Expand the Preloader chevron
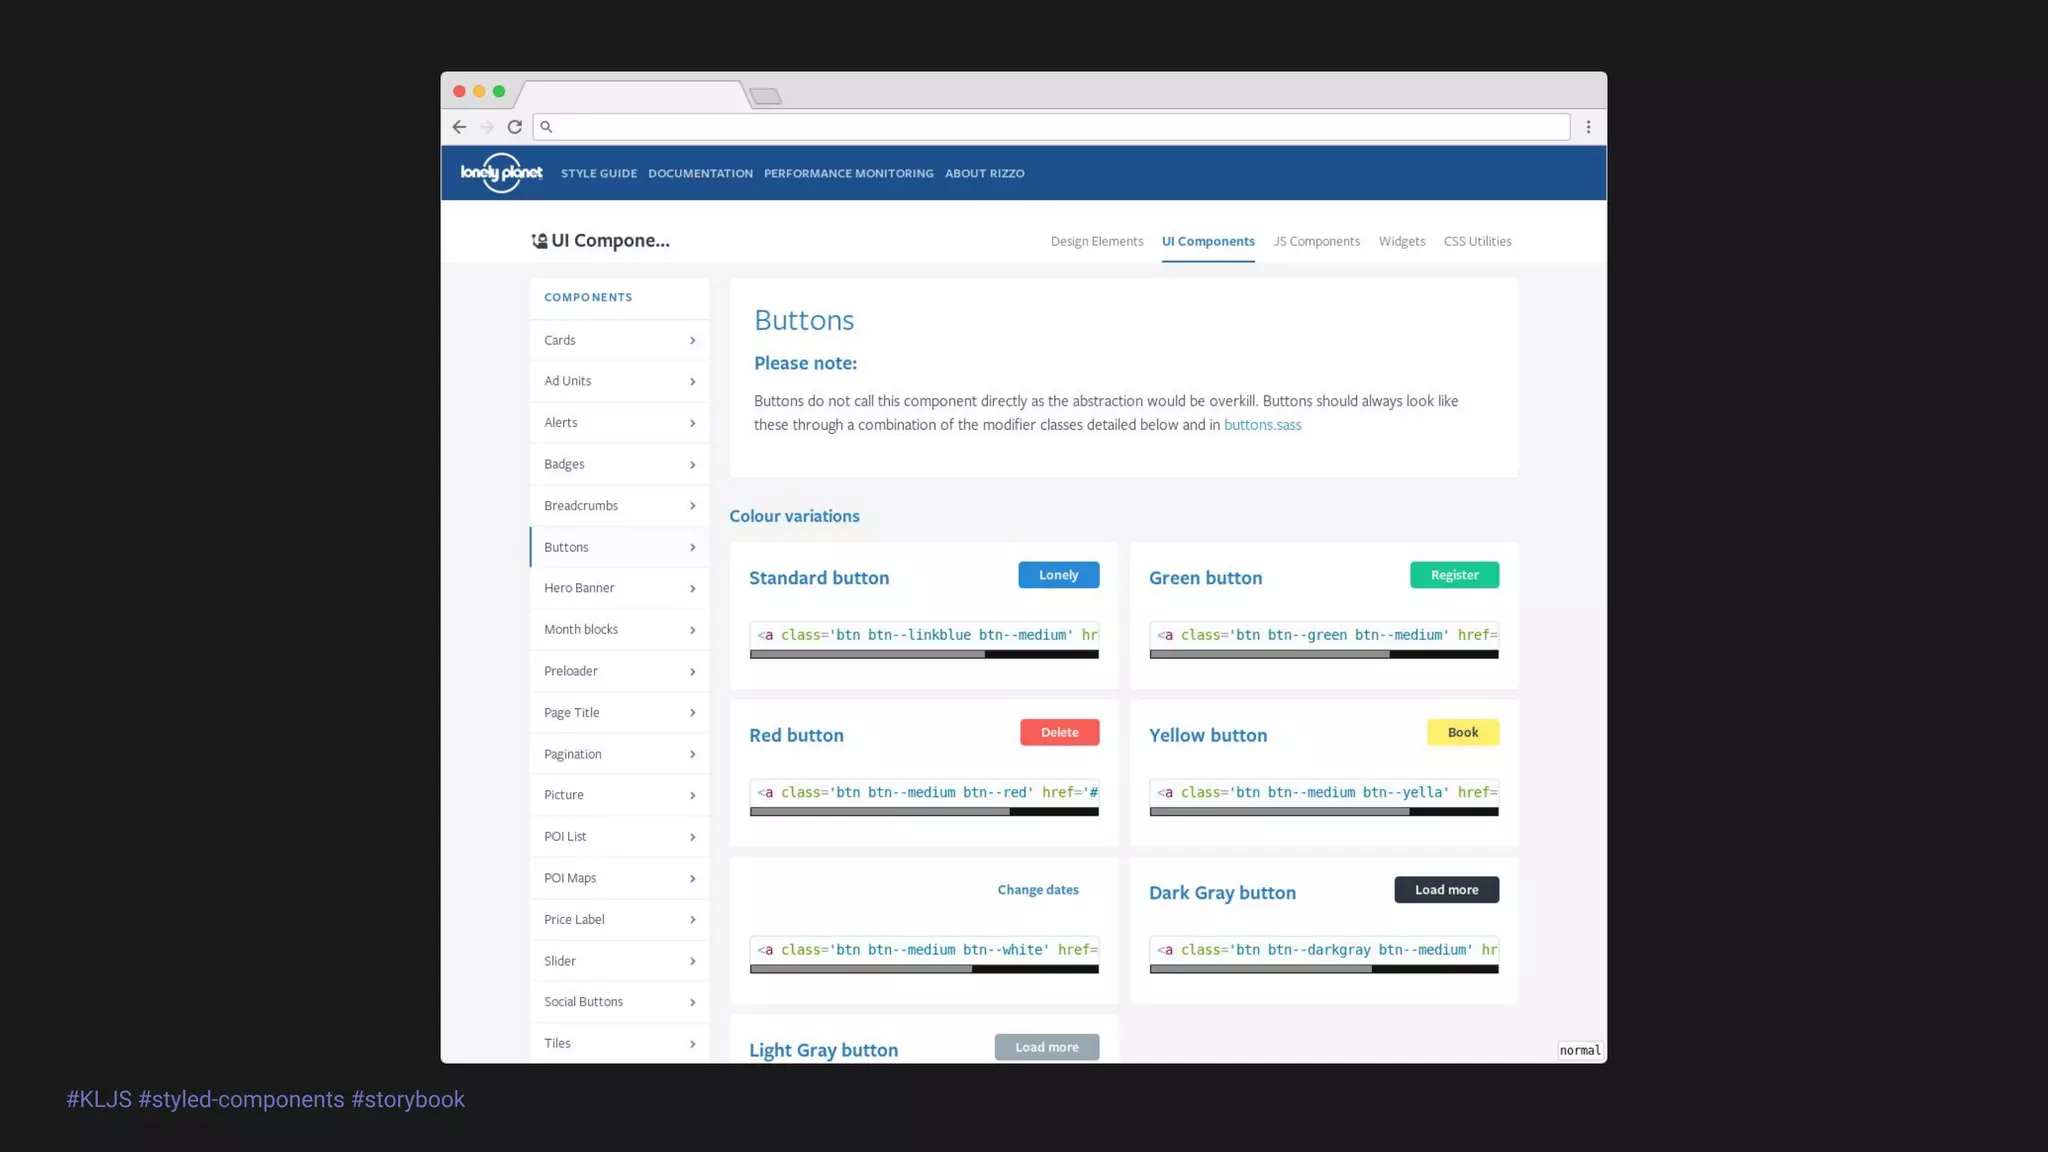Image resolution: width=2048 pixels, height=1152 pixels. [692, 672]
